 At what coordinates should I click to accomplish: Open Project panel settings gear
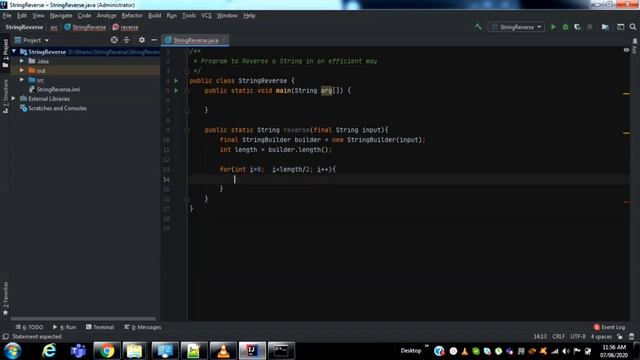142,40
